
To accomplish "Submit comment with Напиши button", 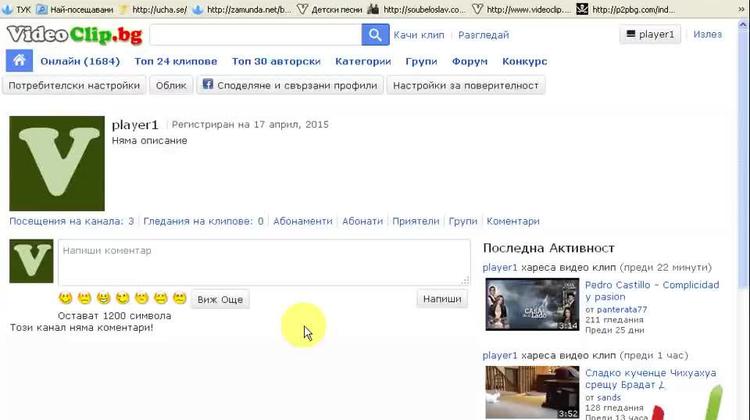I will [x=442, y=299].
